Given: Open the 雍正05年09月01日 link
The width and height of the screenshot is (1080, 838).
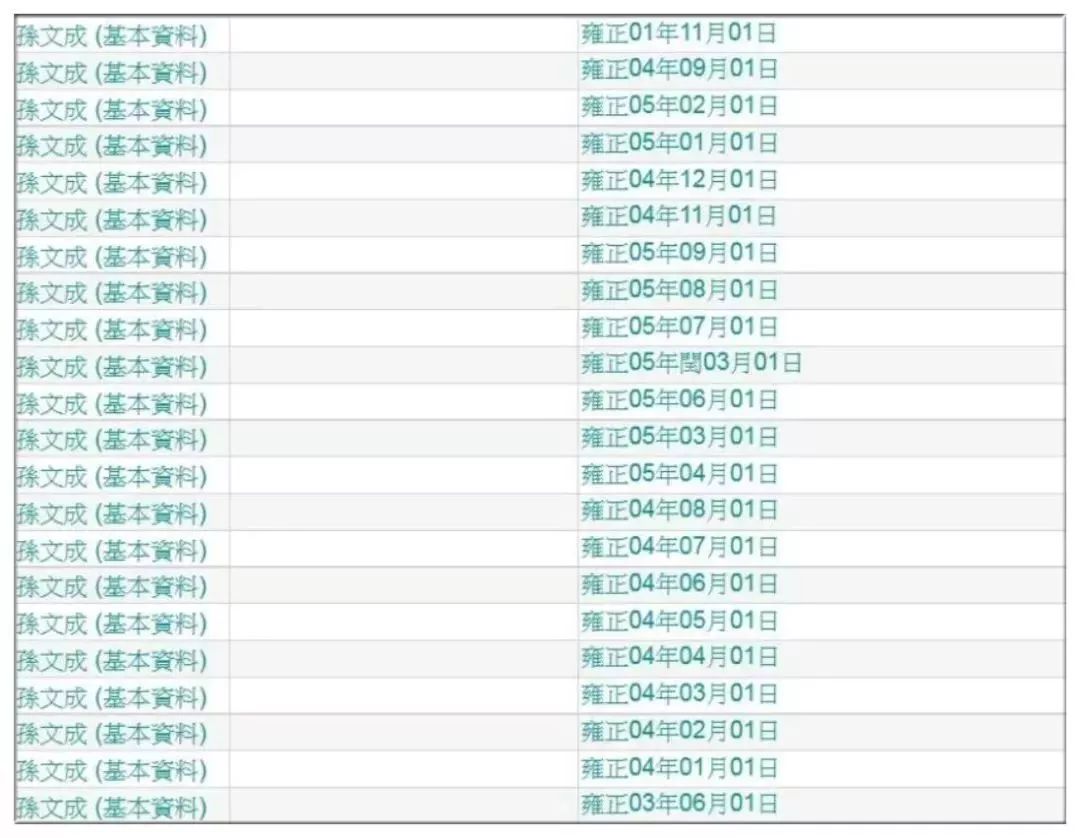Looking at the screenshot, I should coord(679,254).
